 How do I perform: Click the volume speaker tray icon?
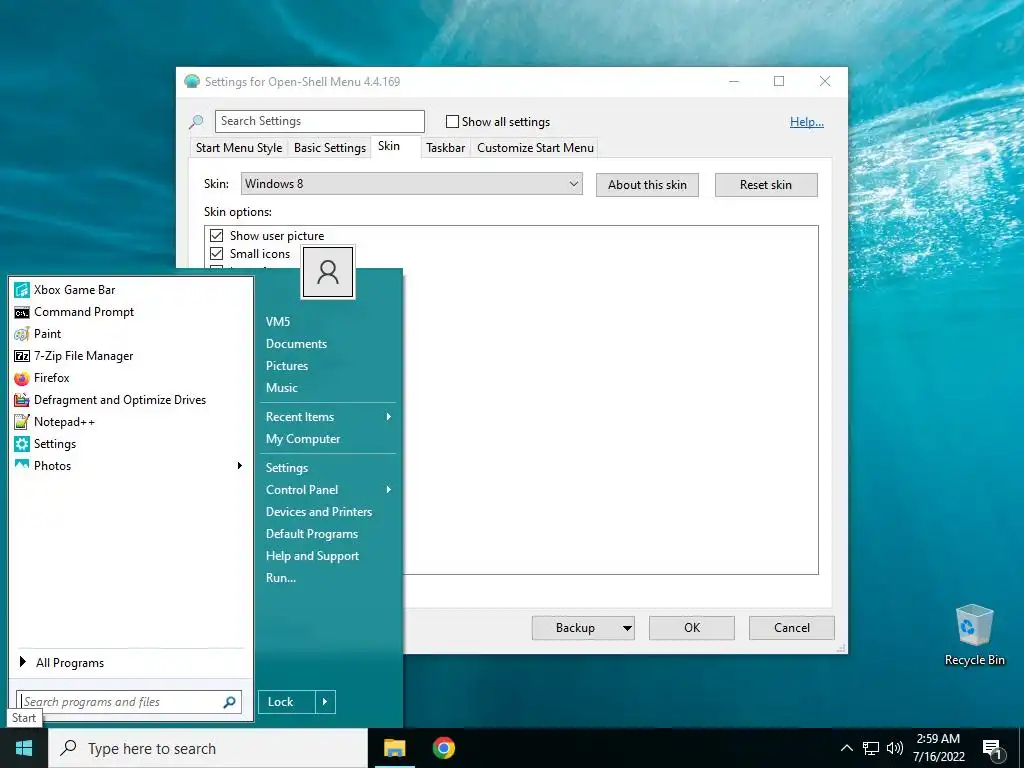pyautogui.click(x=895, y=748)
